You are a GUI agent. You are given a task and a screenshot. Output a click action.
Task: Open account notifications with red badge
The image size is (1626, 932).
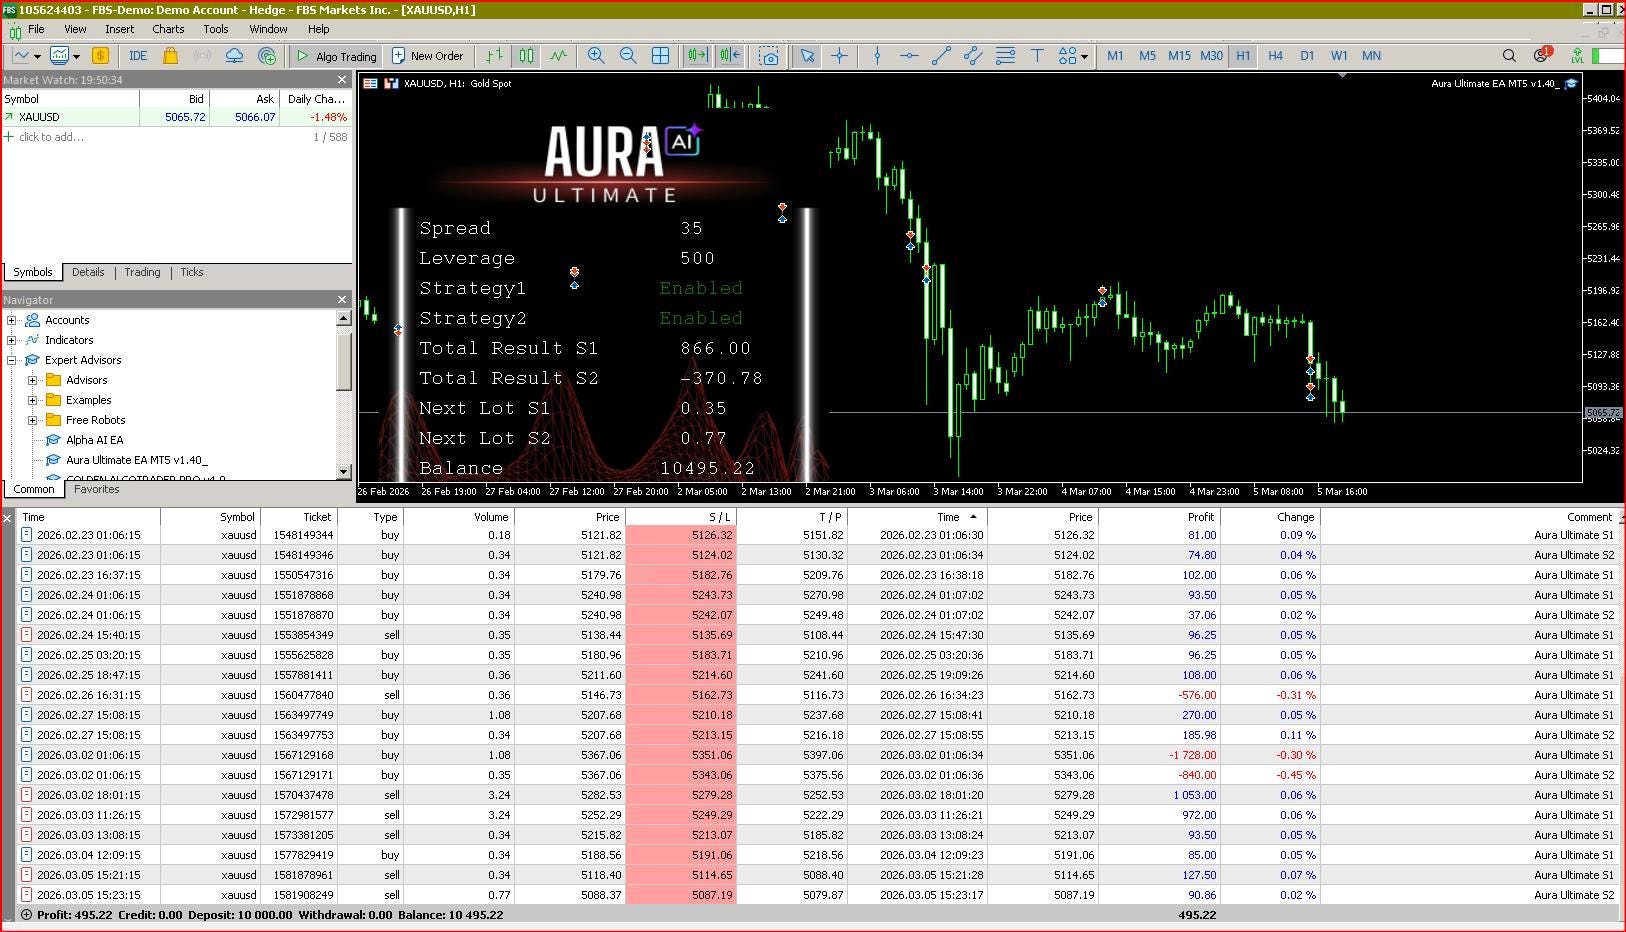click(x=1542, y=55)
